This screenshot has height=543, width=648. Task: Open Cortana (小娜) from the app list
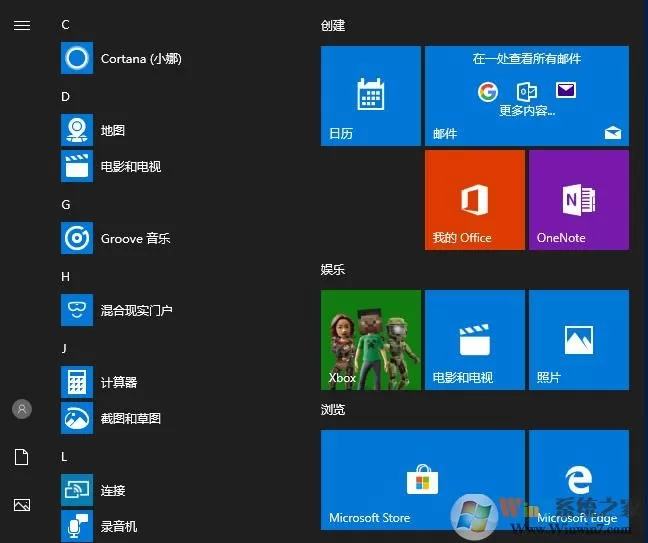122,58
